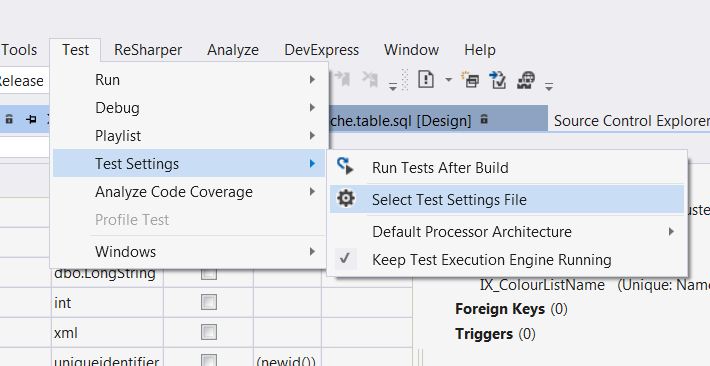The height and width of the screenshot is (366, 710).
Task: Click the Run Tests After Build icon
Action: [x=345, y=166]
